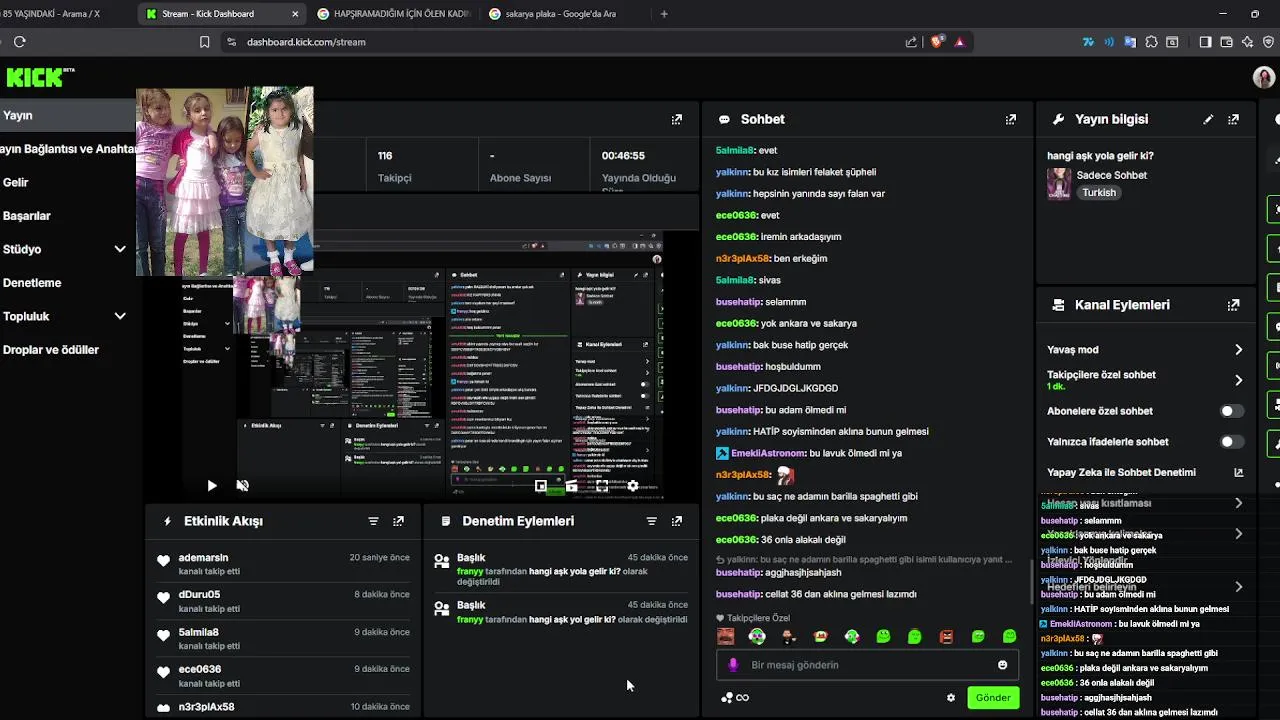Click the Sadece Sohbet category thumbnail
This screenshot has height=720, width=1280.
click(1059, 183)
